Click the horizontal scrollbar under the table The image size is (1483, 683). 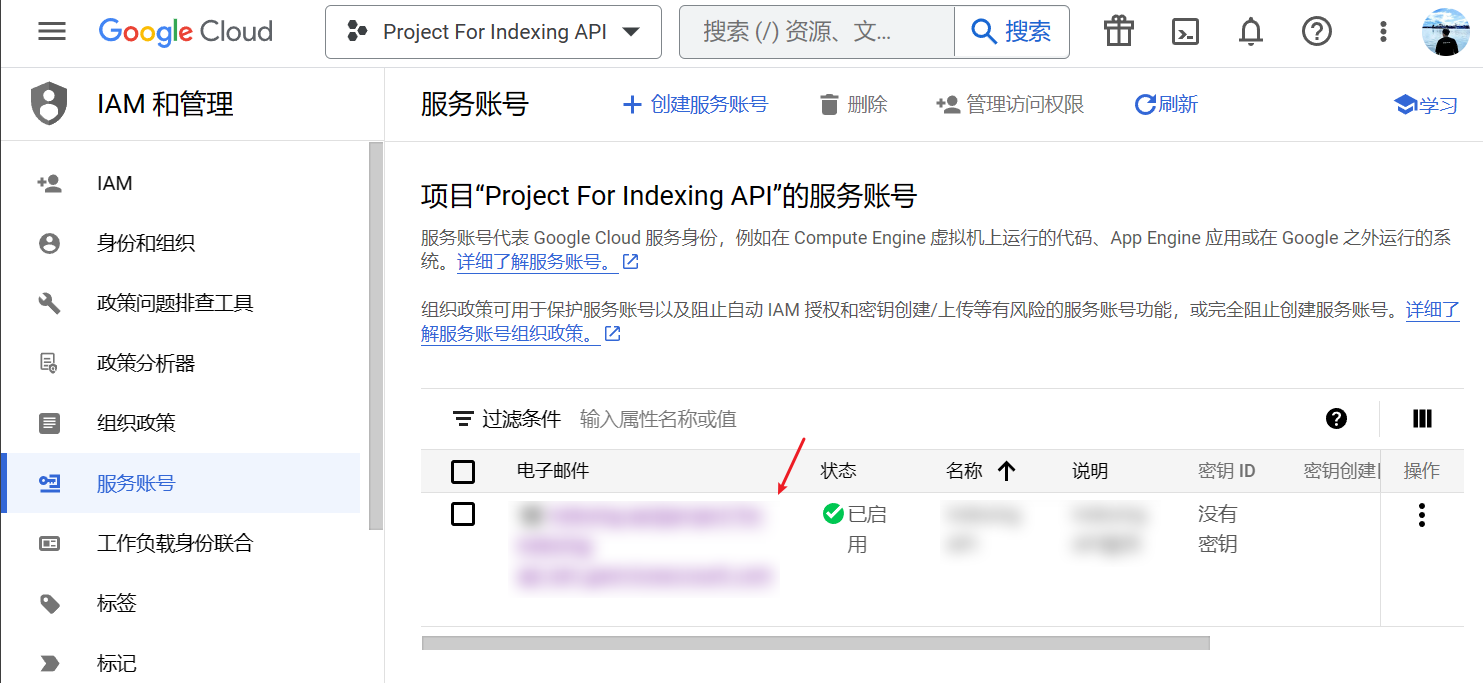[x=815, y=643]
